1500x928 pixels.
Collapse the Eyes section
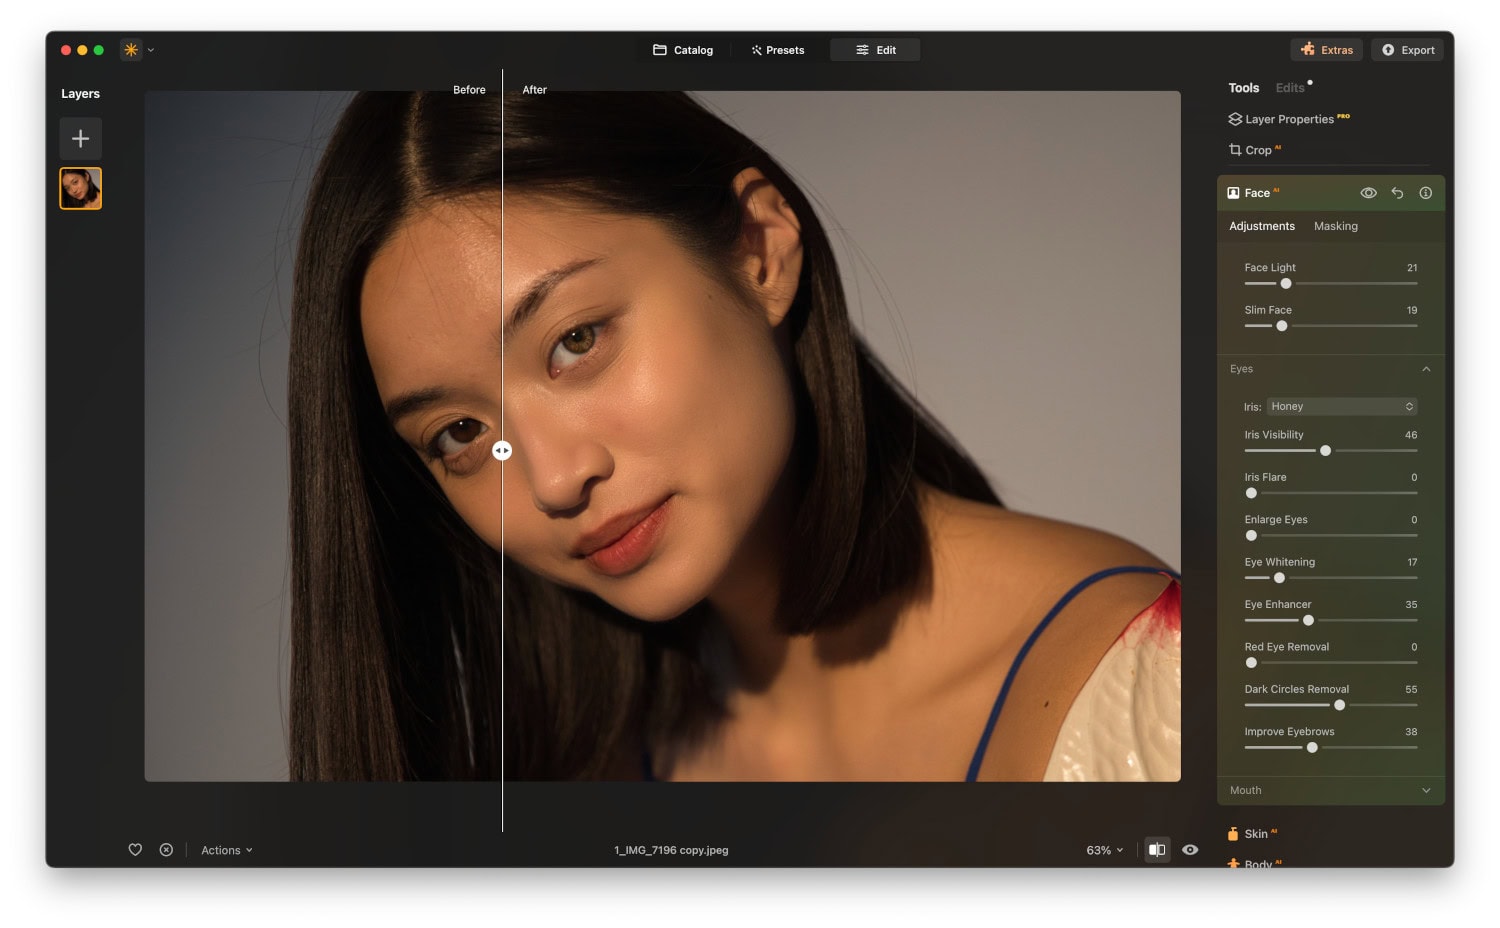pos(1427,369)
